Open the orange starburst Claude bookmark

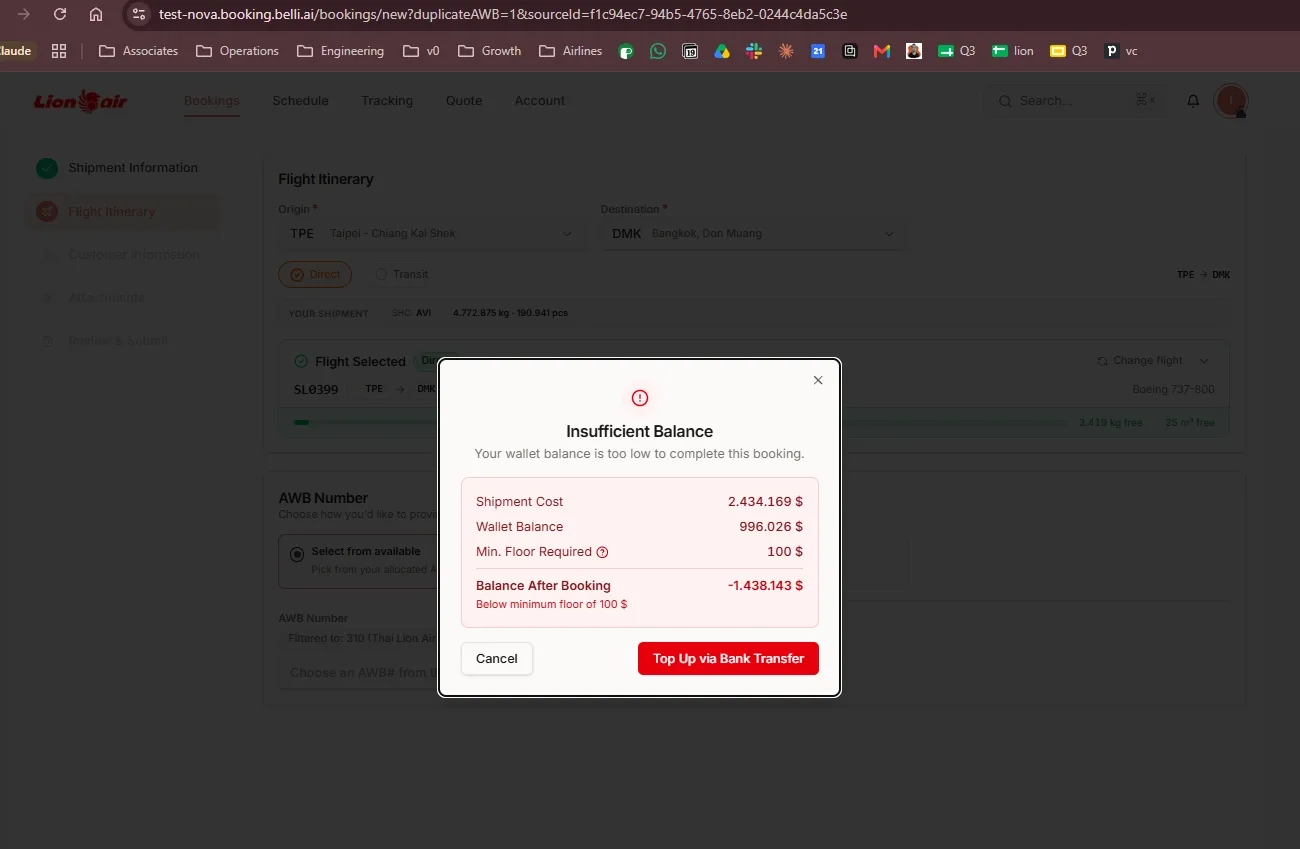786,51
